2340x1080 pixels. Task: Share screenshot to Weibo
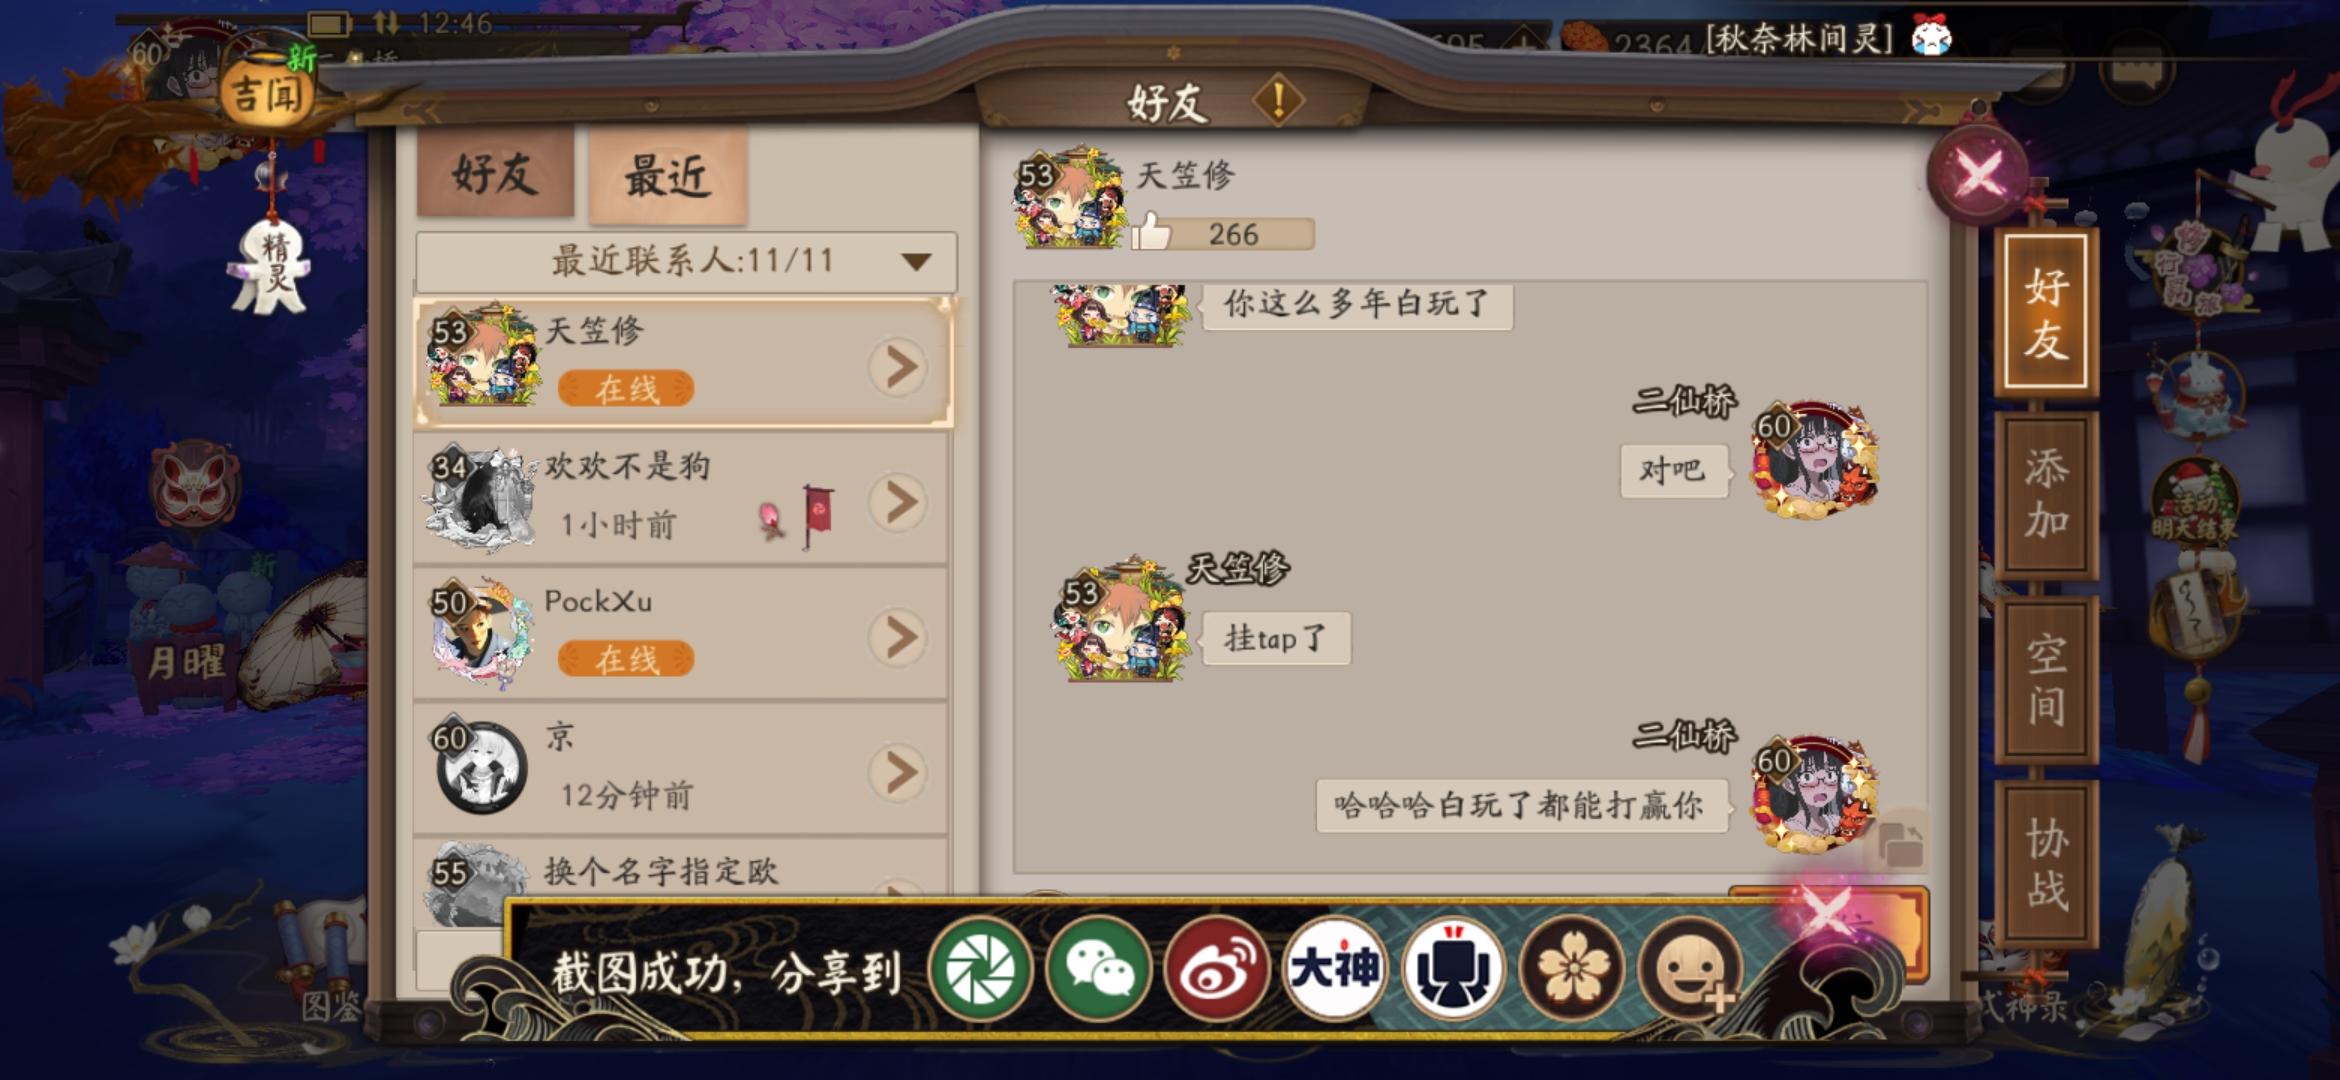[x=1216, y=968]
